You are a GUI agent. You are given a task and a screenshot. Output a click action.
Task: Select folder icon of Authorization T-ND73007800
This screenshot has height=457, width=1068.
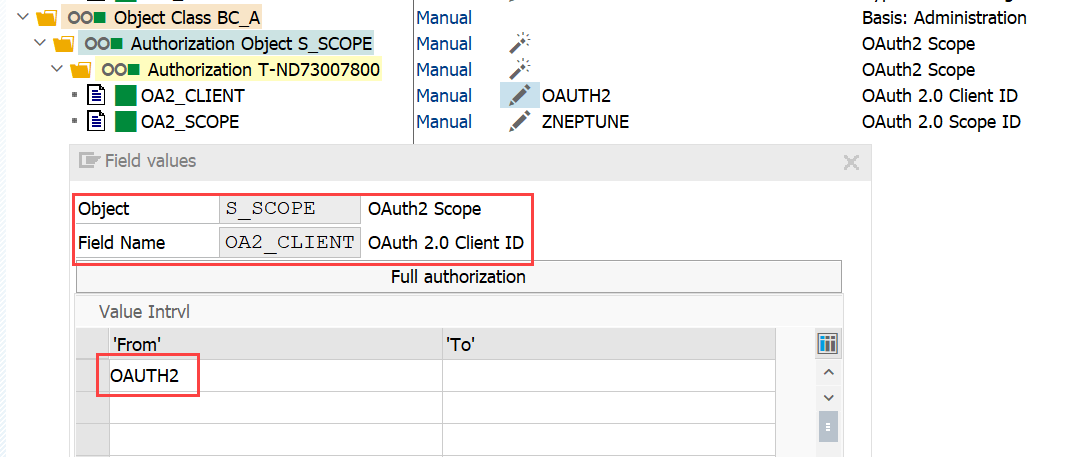80,69
